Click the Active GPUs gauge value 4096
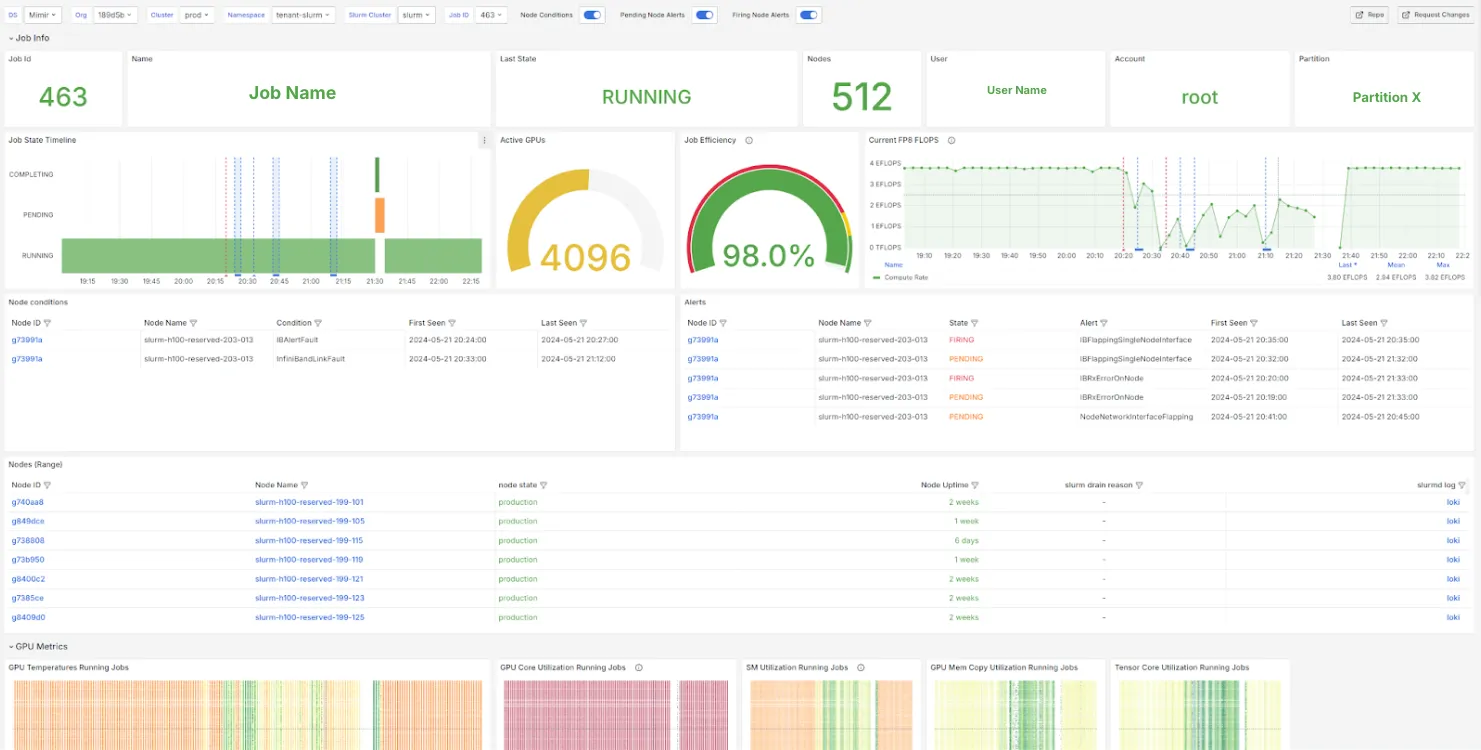Image resolution: width=1481 pixels, height=750 pixels. 585,258
